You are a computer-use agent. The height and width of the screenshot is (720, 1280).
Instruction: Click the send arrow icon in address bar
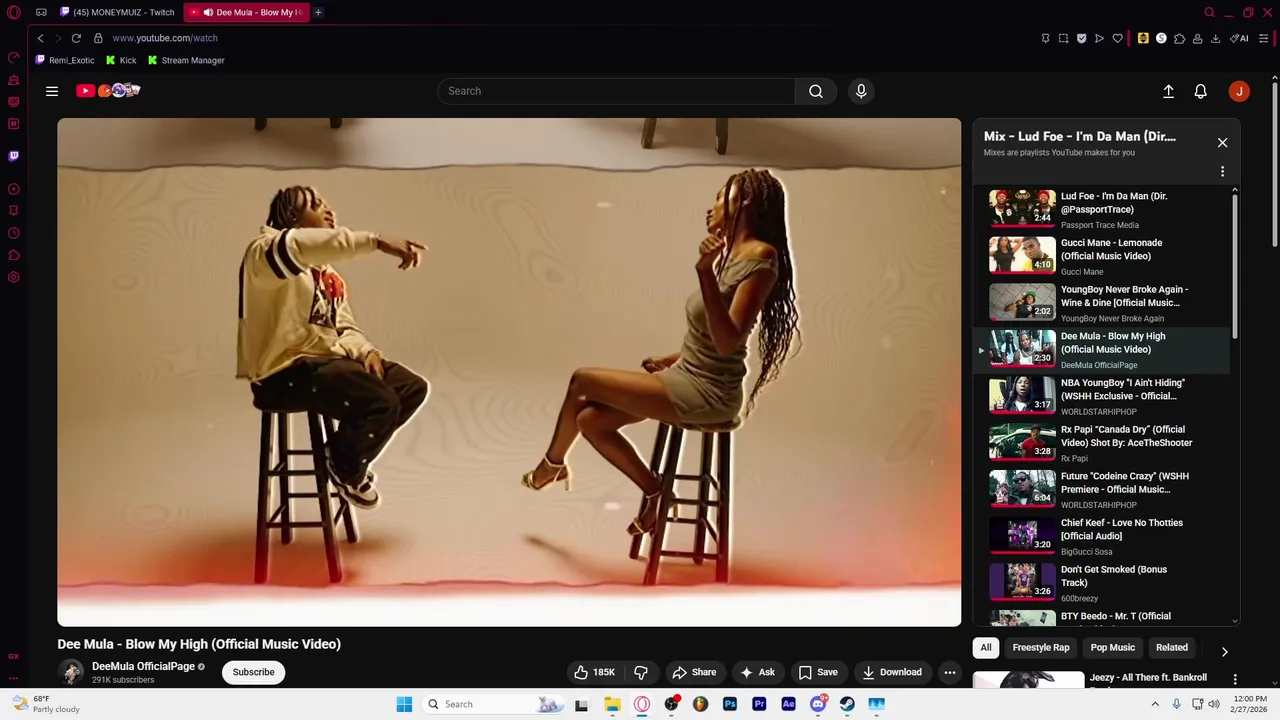pos(1099,38)
